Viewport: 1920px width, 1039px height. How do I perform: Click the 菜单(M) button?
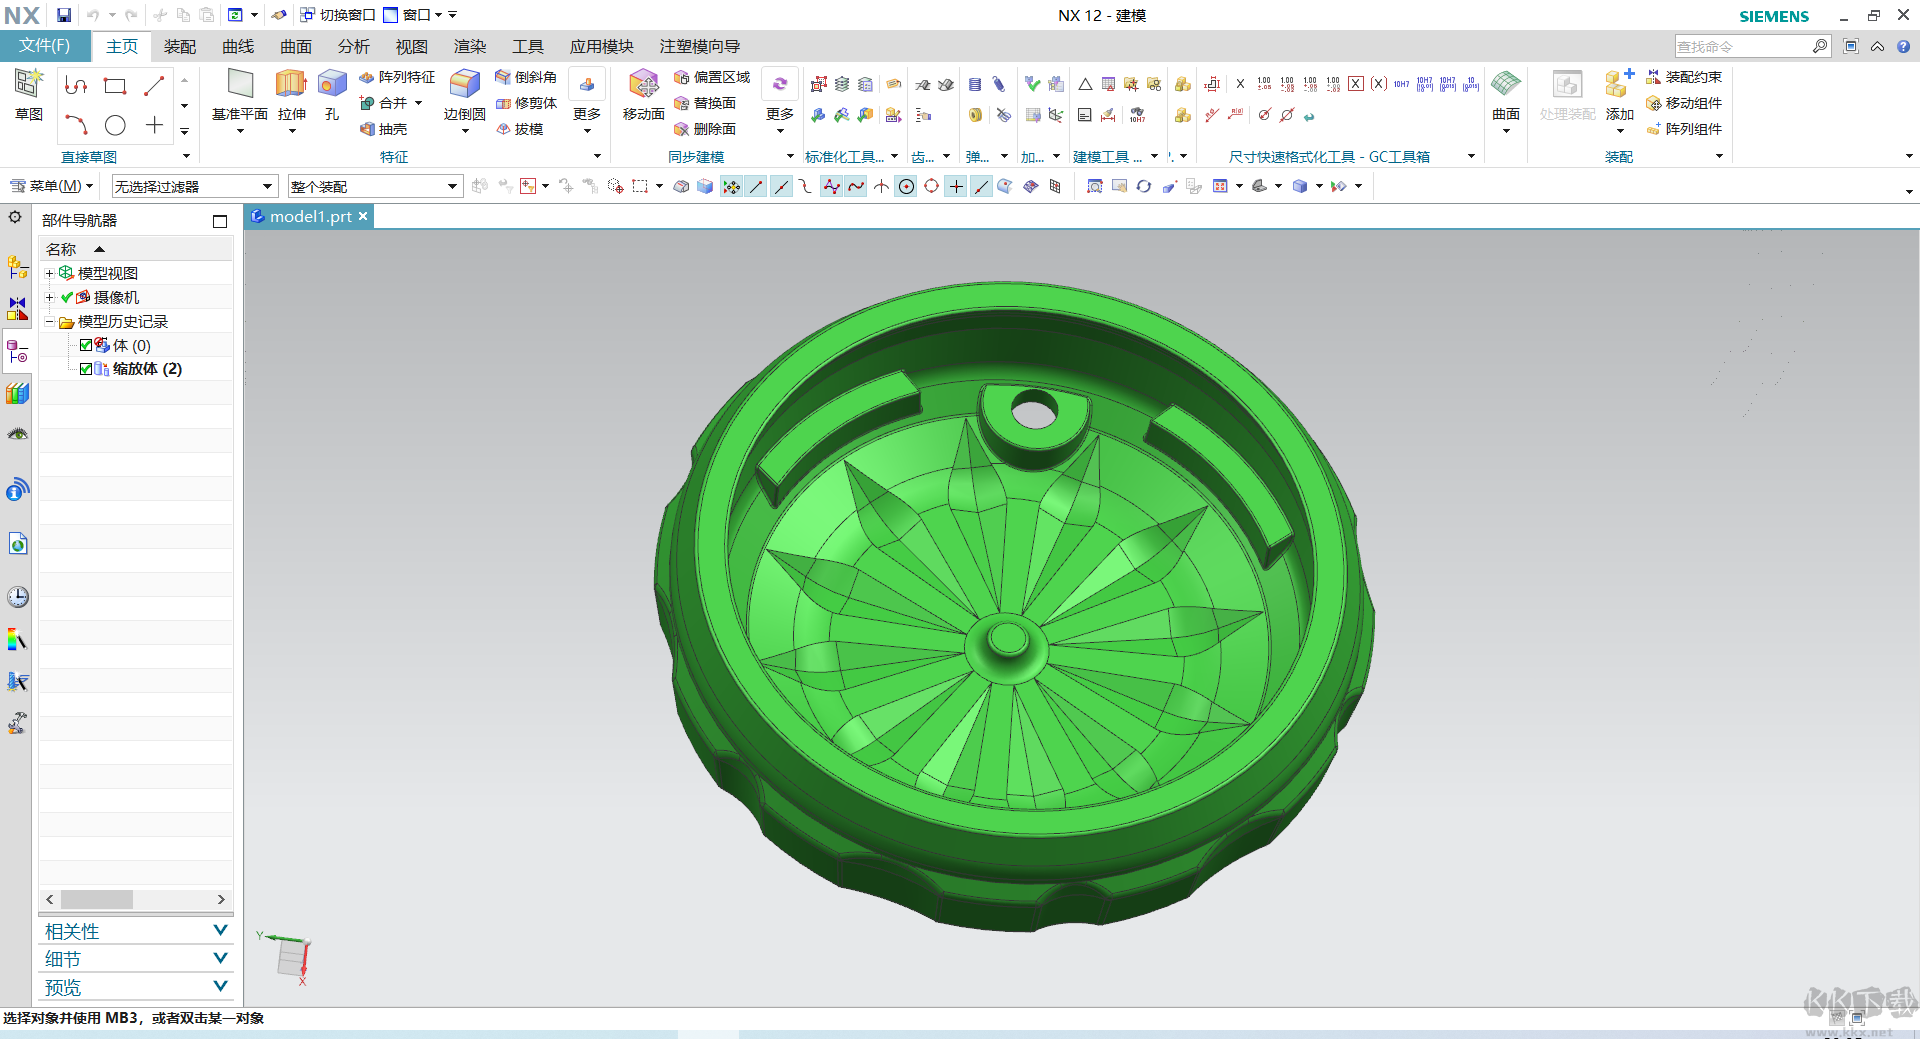(50, 186)
